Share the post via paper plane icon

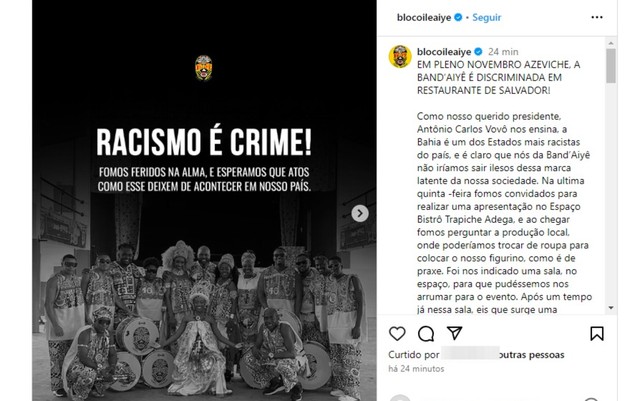pos(454,333)
